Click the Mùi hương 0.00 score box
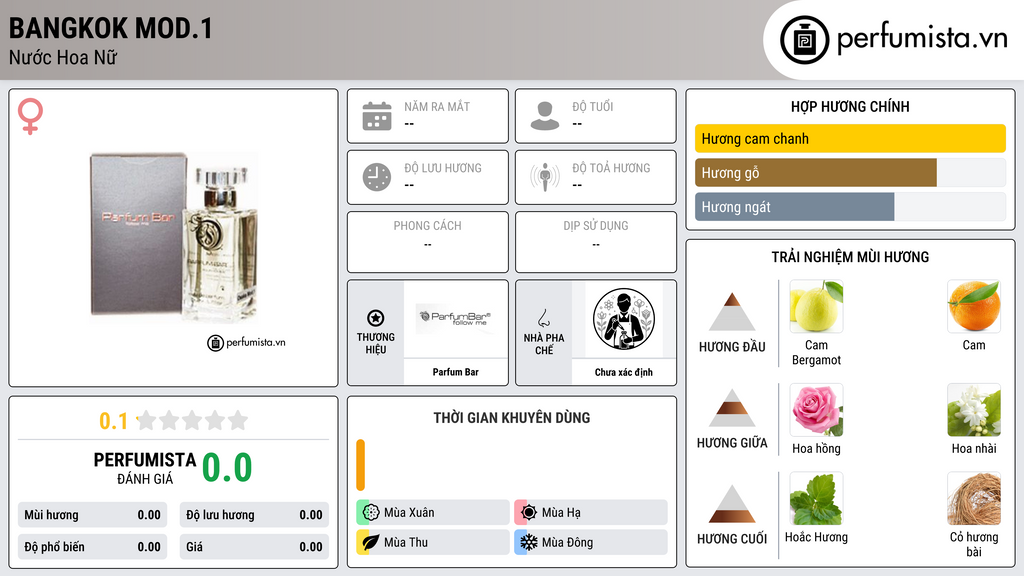Viewport: 1024px width, 576px height. click(x=93, y=515)
